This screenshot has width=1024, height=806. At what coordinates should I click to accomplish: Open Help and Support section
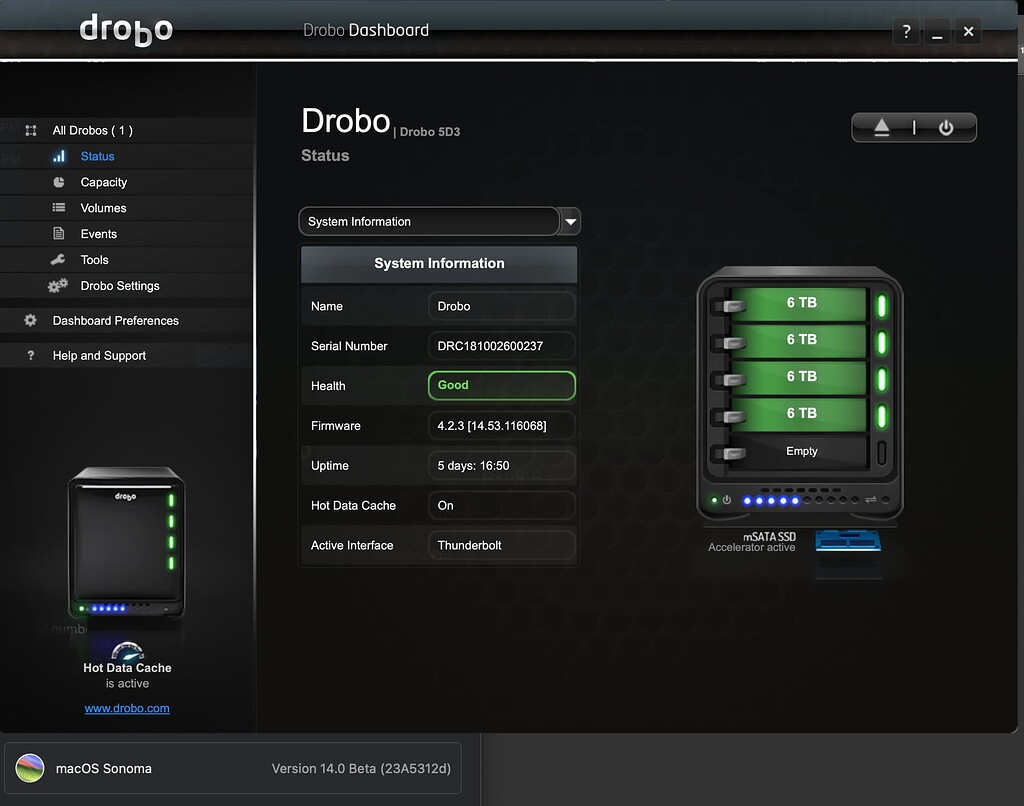coord(99,356)
